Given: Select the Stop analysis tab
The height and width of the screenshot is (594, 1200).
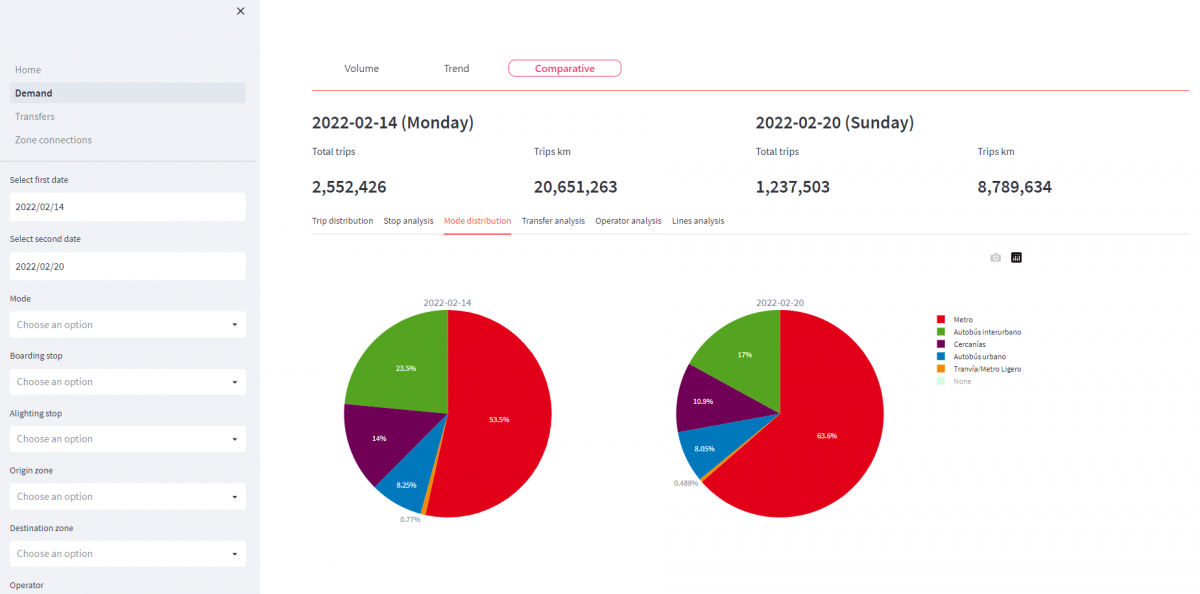Looking at the screenshot, I should coord(408,221).
